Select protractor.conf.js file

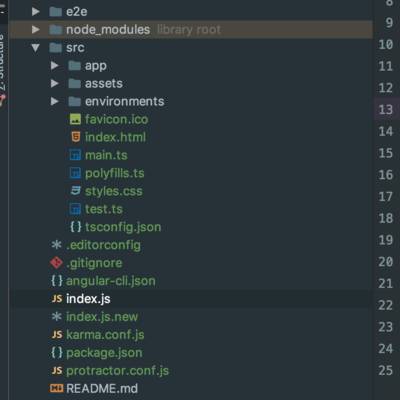point(117,370)
